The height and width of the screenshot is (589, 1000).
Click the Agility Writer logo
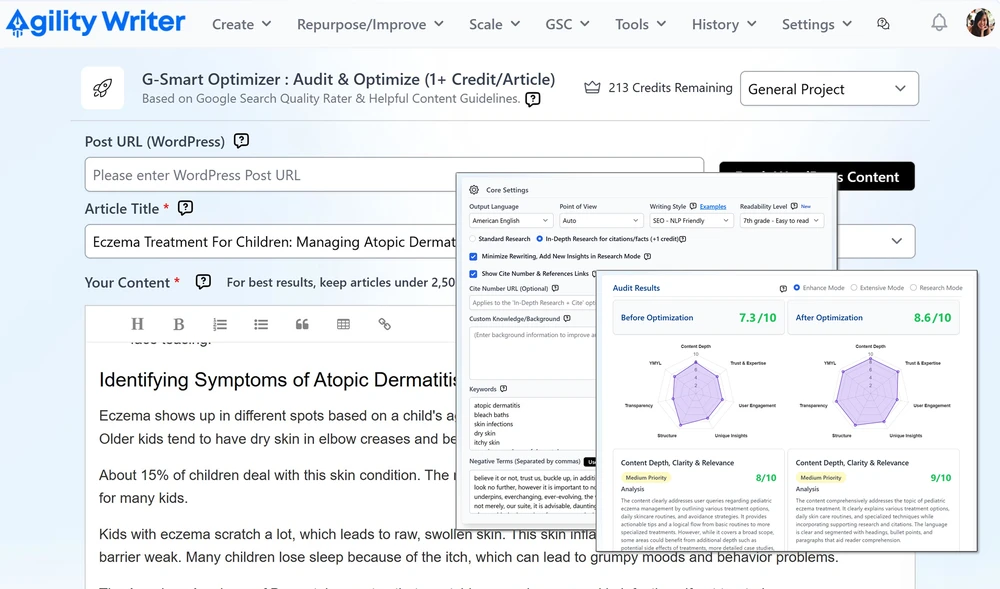click(95, 22)
